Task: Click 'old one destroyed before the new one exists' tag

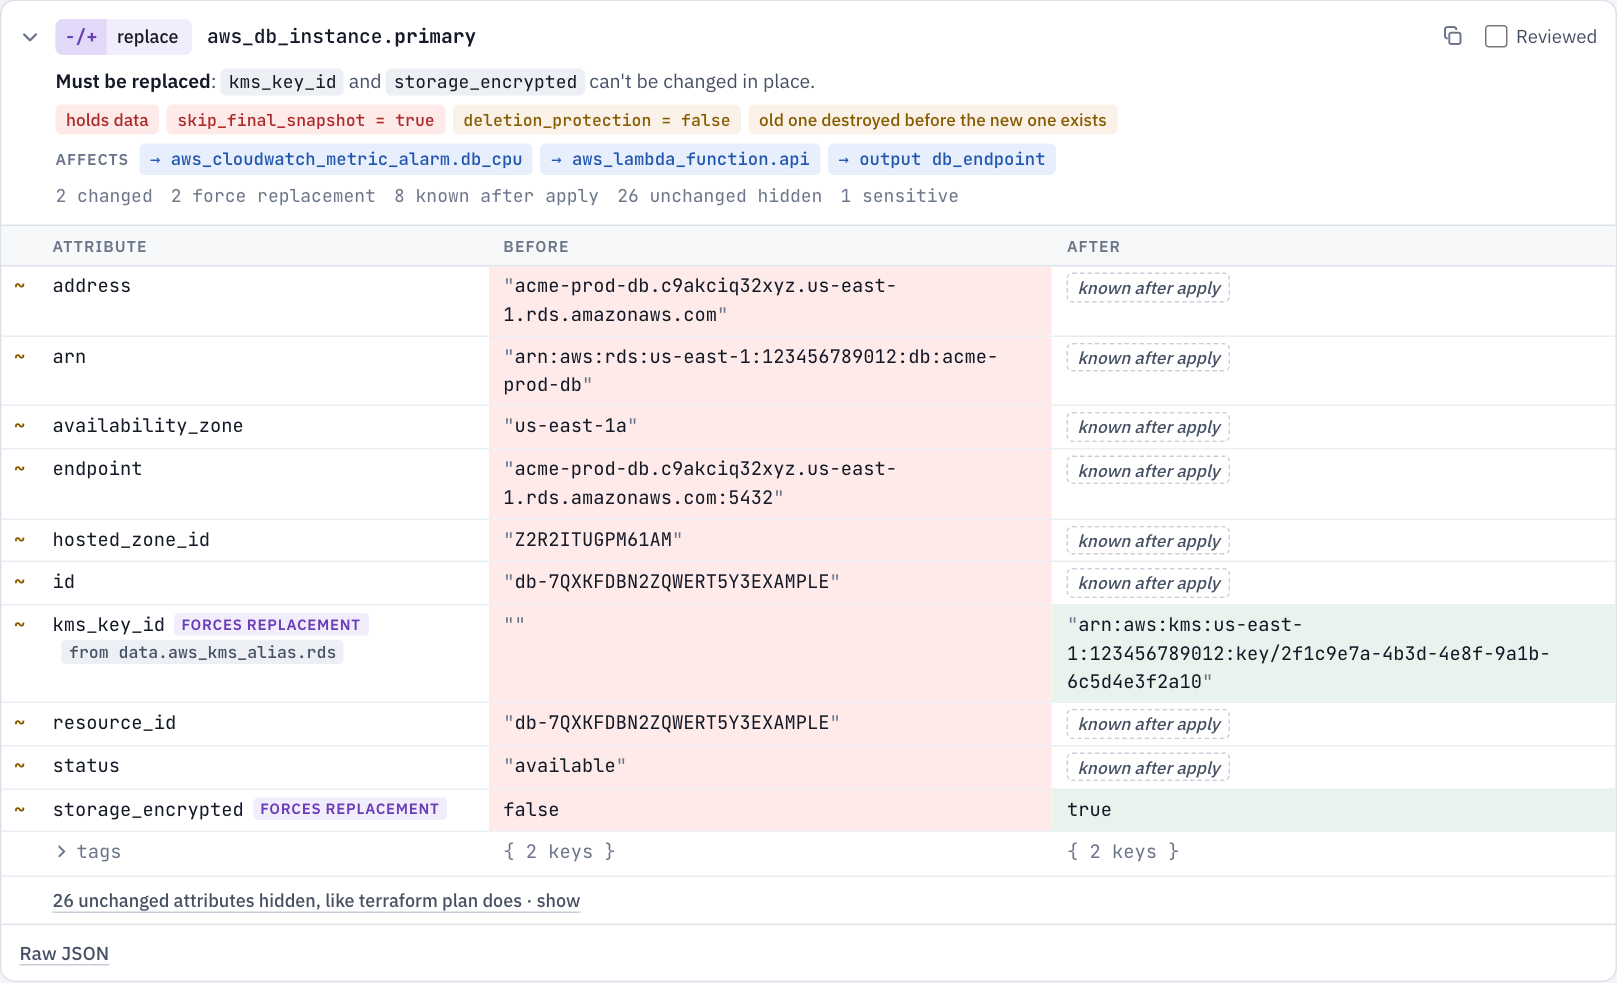Action: click(x=933, y=120)
